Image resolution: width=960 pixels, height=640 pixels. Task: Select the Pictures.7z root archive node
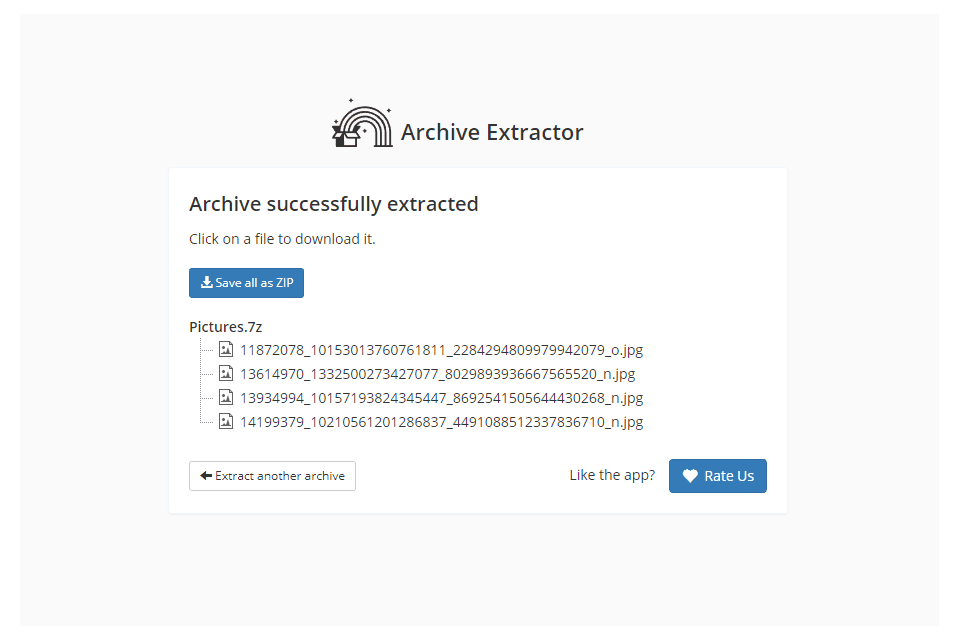(226, 326)
